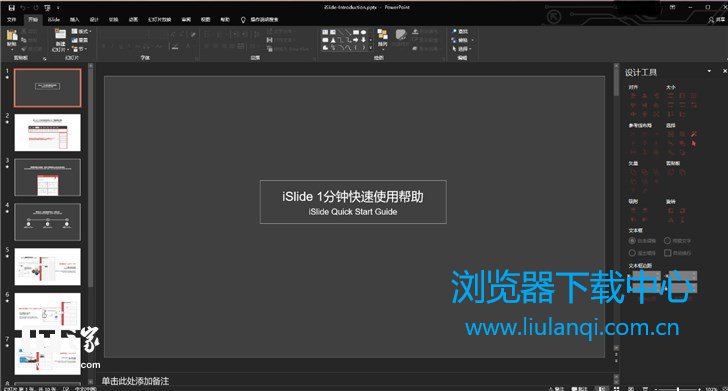Close the 设计工具 panel

724,71
